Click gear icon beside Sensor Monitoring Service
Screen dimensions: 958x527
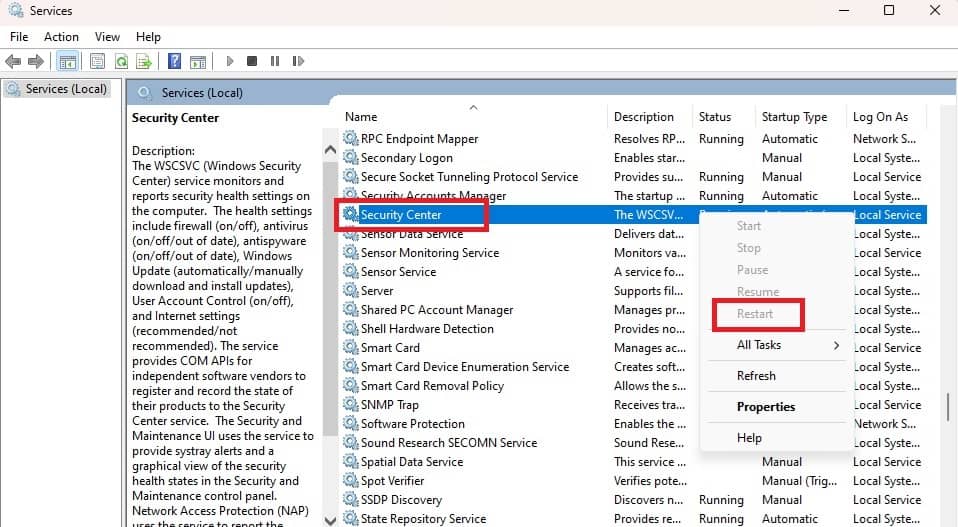click(x=351, y=252)
